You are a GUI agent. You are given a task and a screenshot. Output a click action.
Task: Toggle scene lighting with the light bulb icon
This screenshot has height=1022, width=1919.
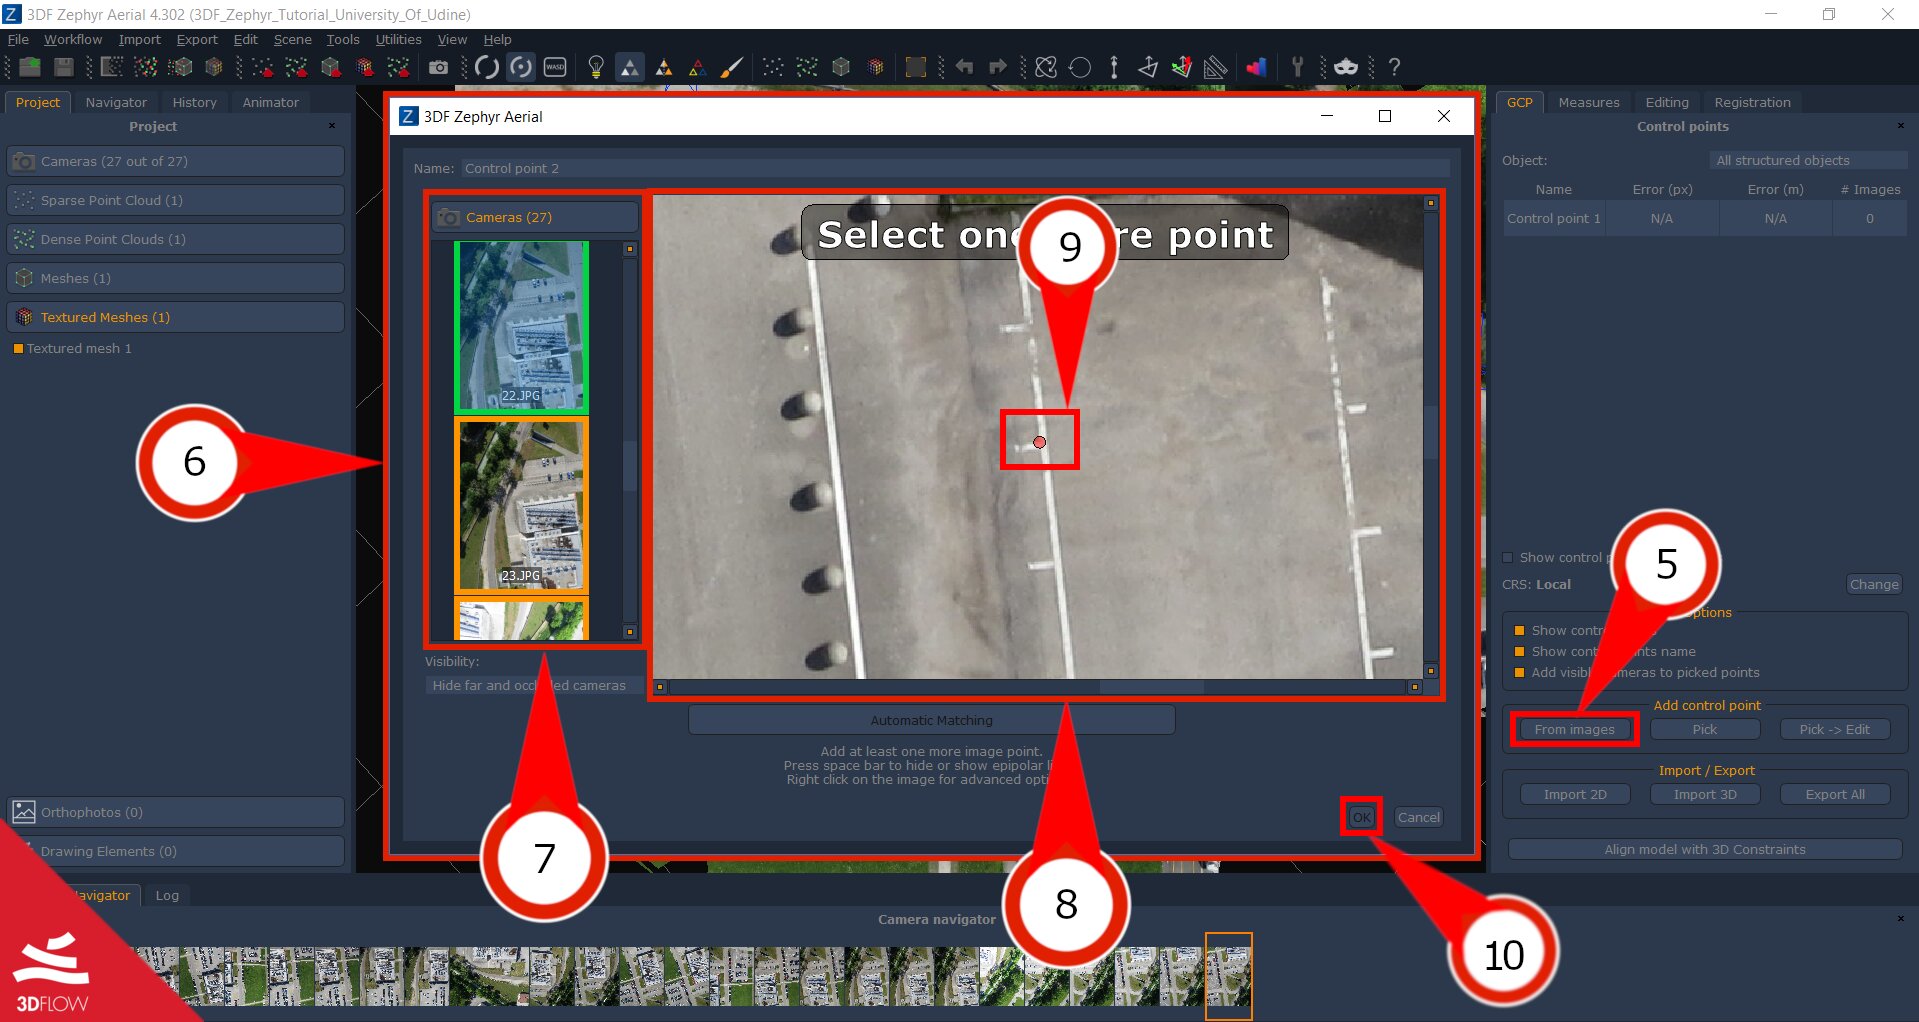(x=596, y=67)
